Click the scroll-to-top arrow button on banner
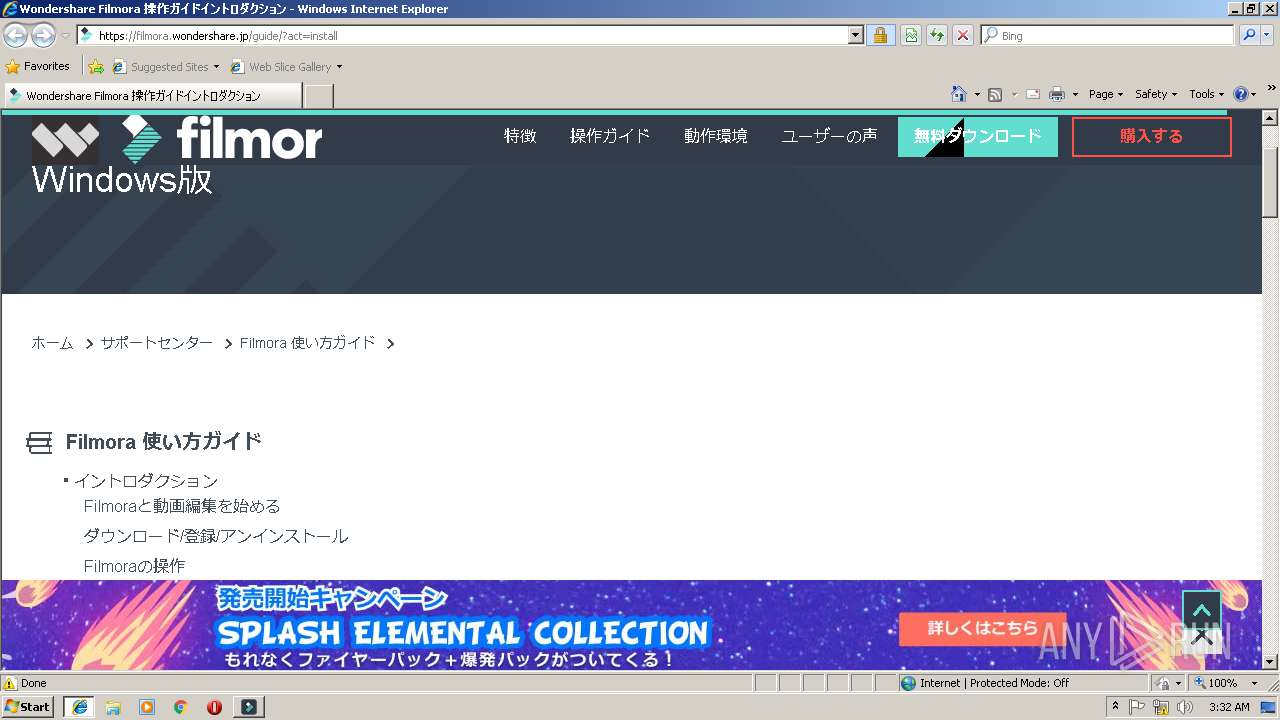 tap(1202, 609)
